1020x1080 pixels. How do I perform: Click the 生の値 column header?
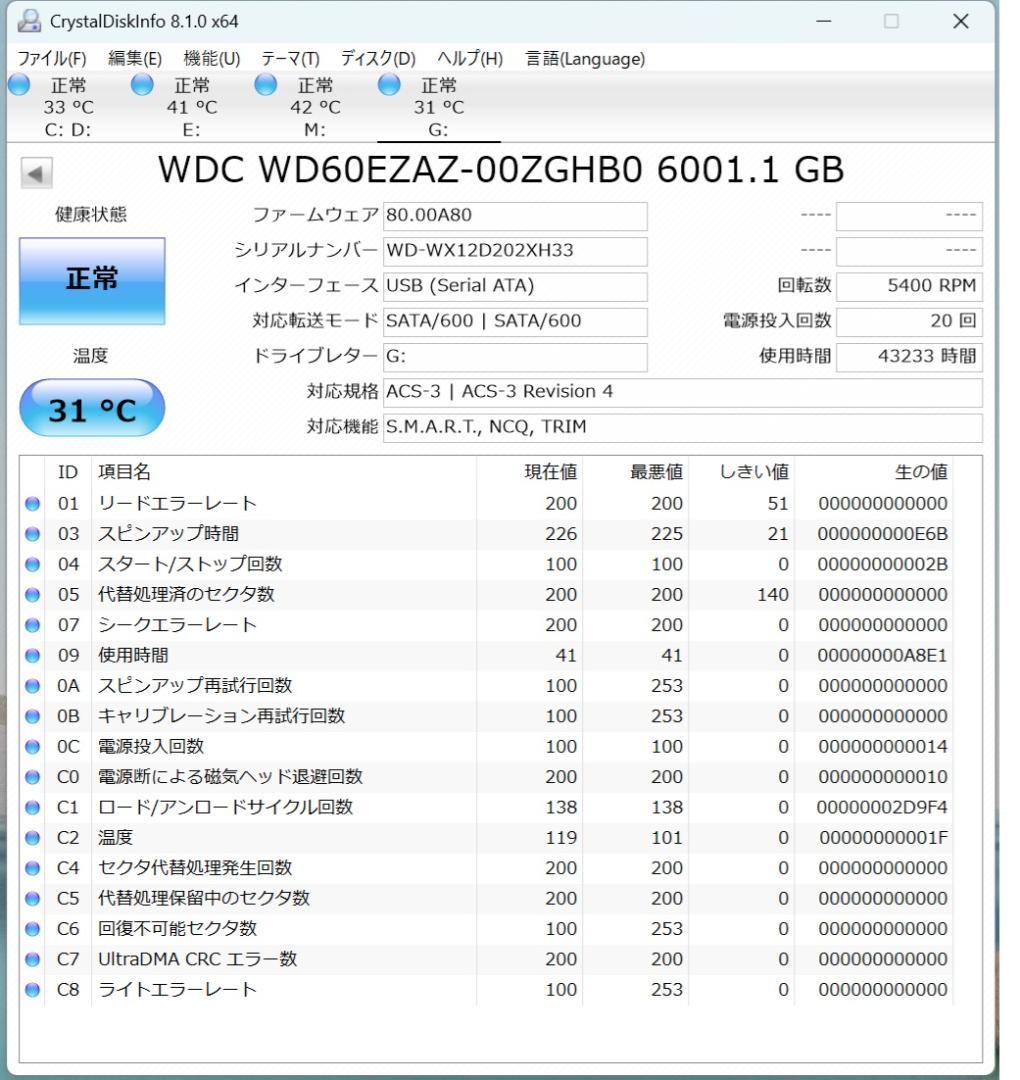coord(873,472)
